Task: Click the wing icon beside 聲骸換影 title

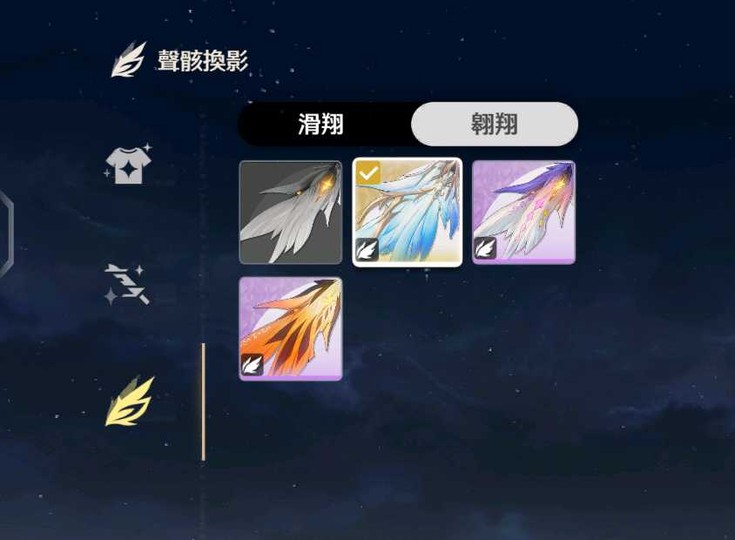Action: click(x=129, y=60)
